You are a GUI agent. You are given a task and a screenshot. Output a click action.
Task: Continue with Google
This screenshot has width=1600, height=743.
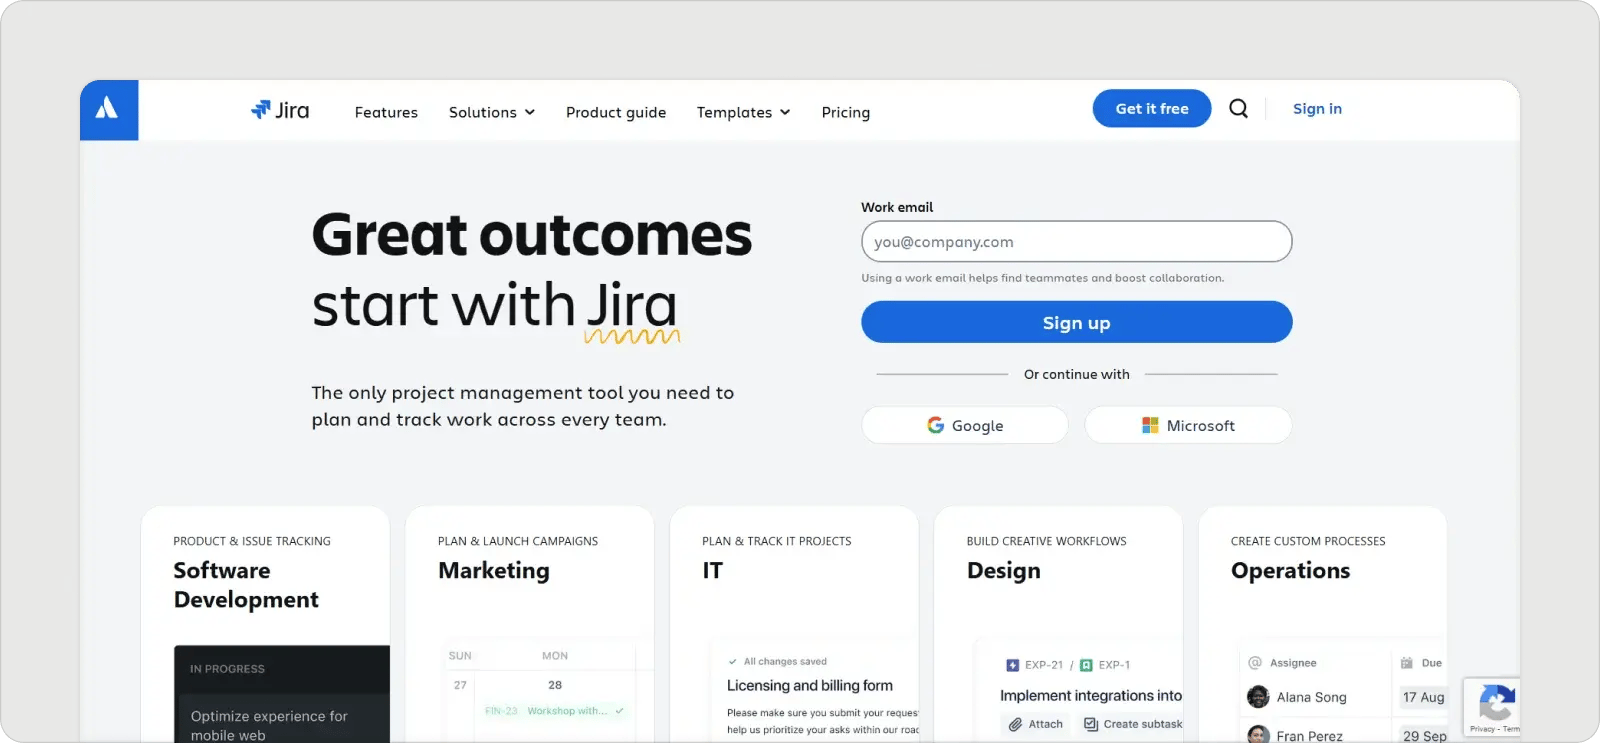[x=965, y=425]
